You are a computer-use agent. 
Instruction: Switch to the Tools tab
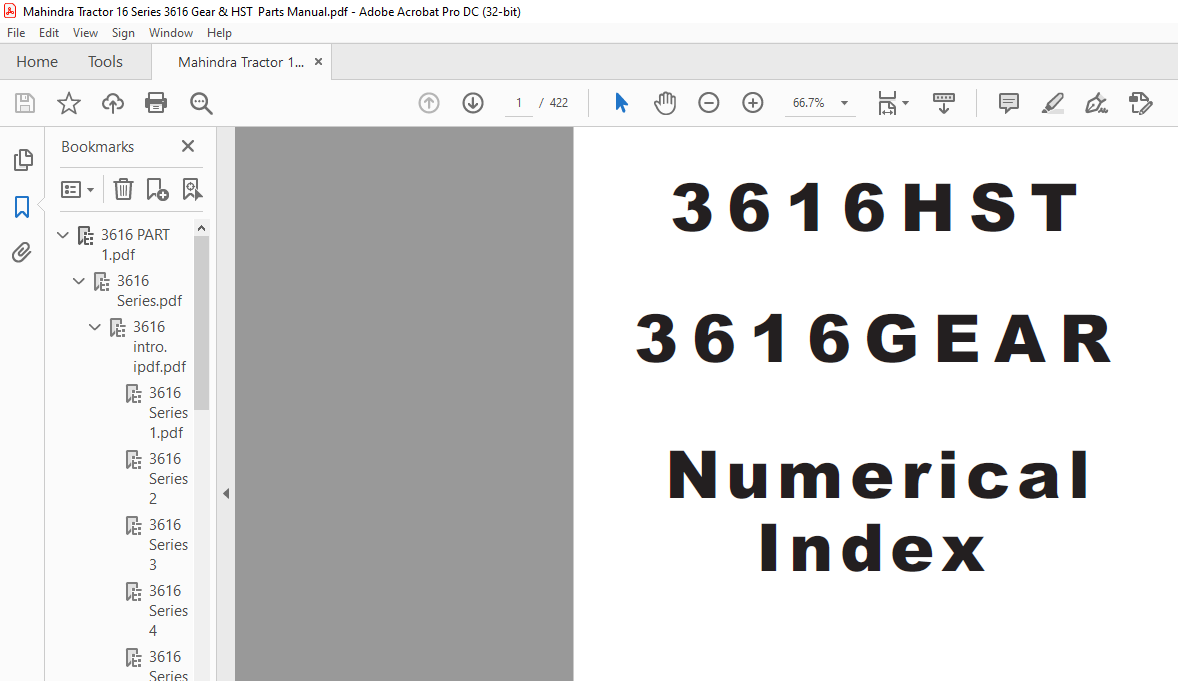(x=105, y=62)
